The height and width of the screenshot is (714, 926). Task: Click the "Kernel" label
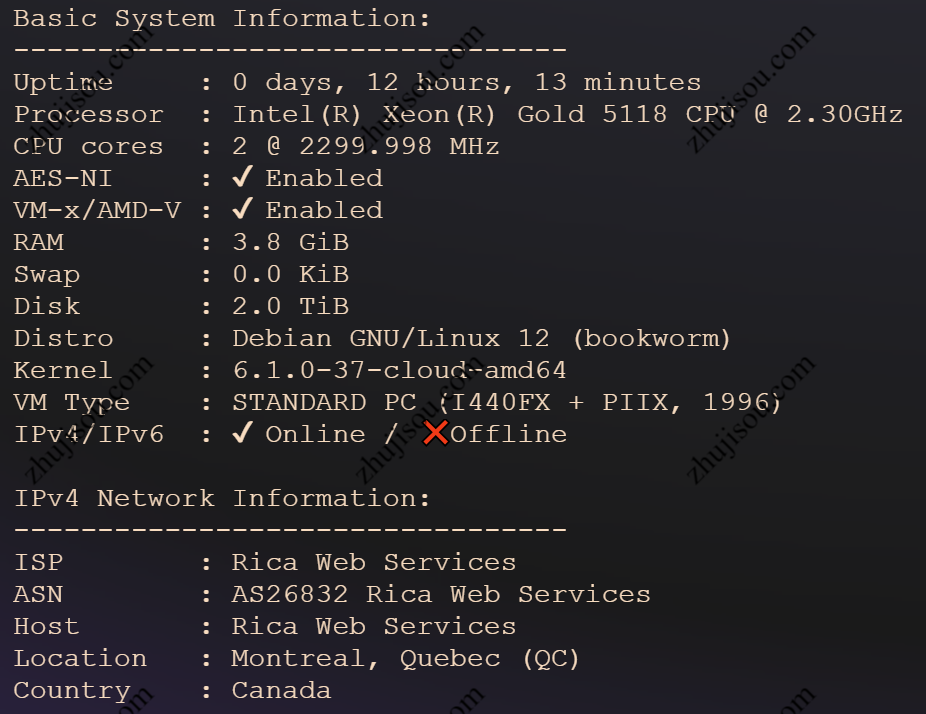[x=63, y=370]
